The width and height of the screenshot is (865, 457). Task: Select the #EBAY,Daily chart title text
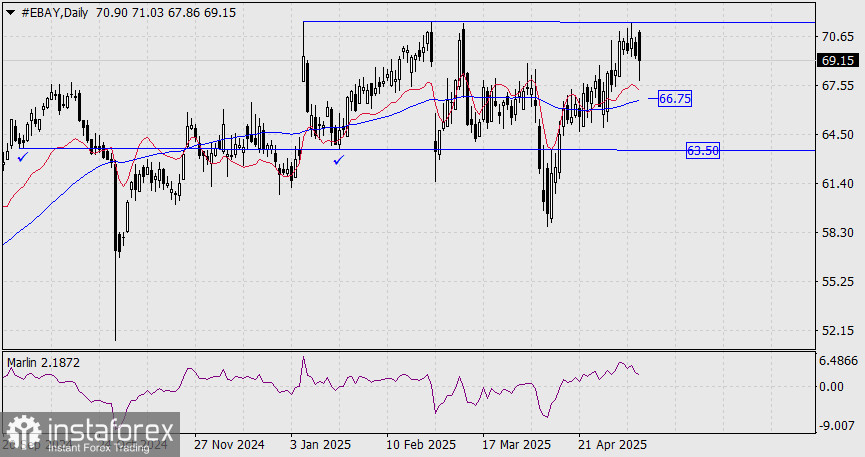(54, 13)
